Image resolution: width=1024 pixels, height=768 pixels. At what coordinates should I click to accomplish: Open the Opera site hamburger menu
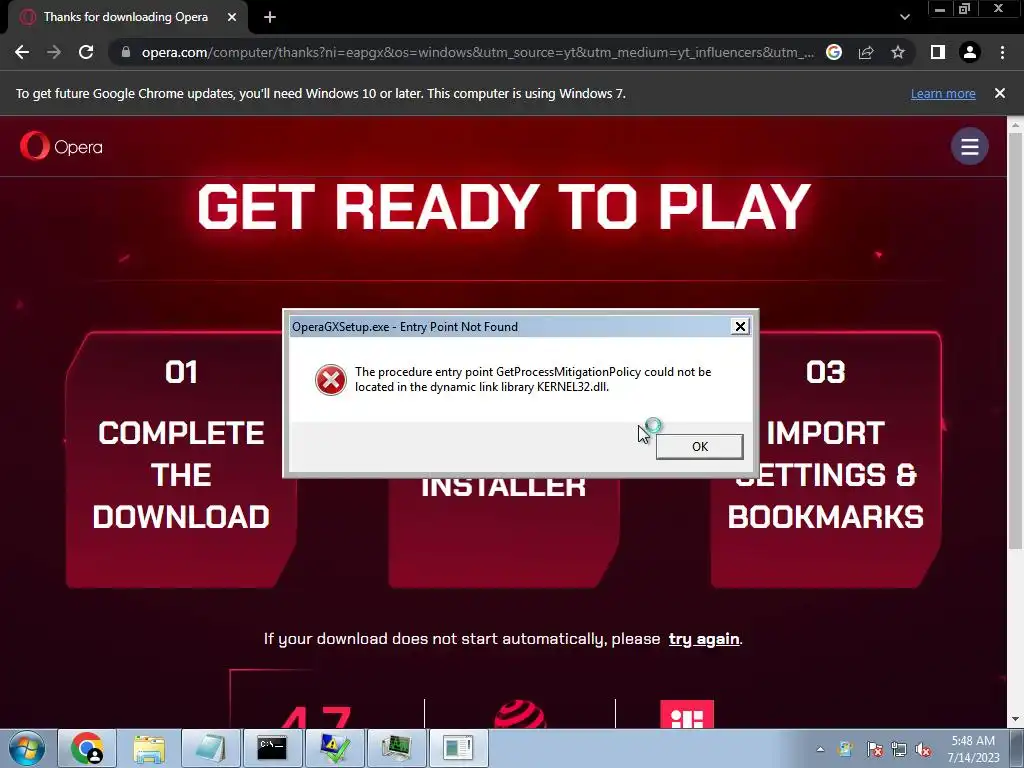(970, 146)
